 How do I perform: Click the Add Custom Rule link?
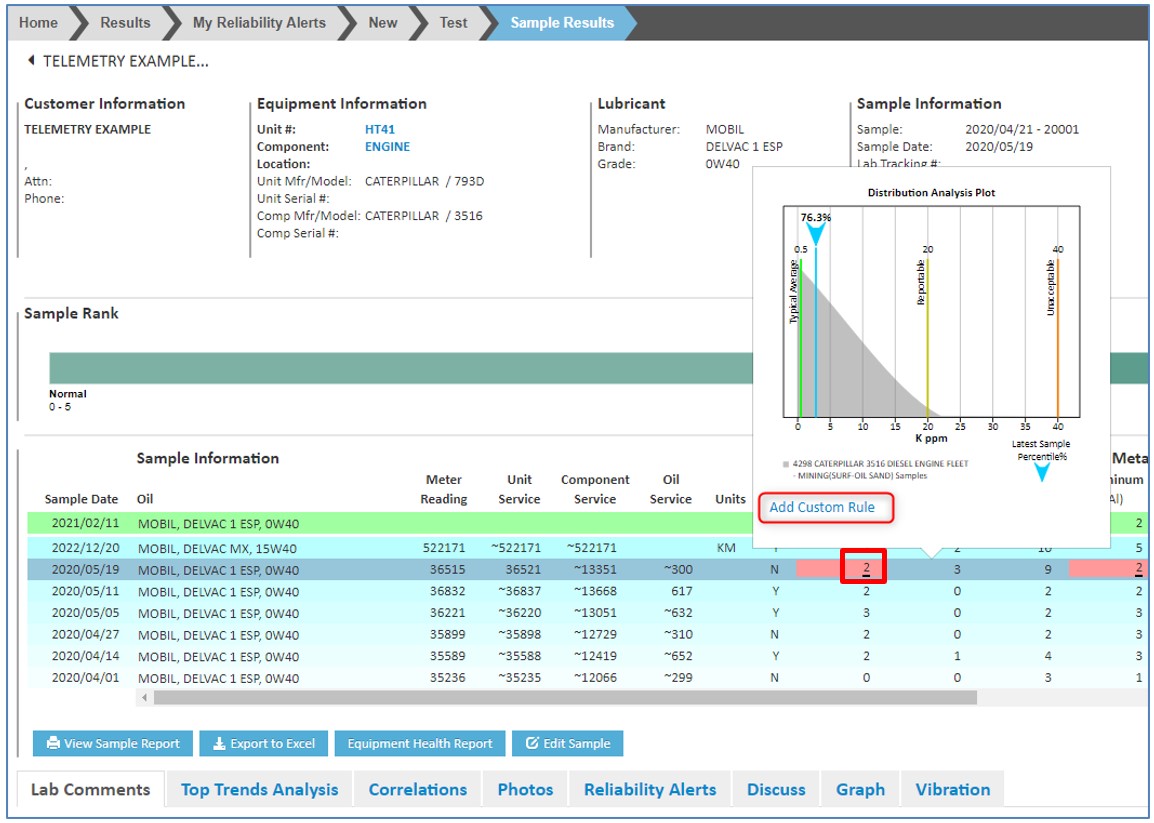822,507
